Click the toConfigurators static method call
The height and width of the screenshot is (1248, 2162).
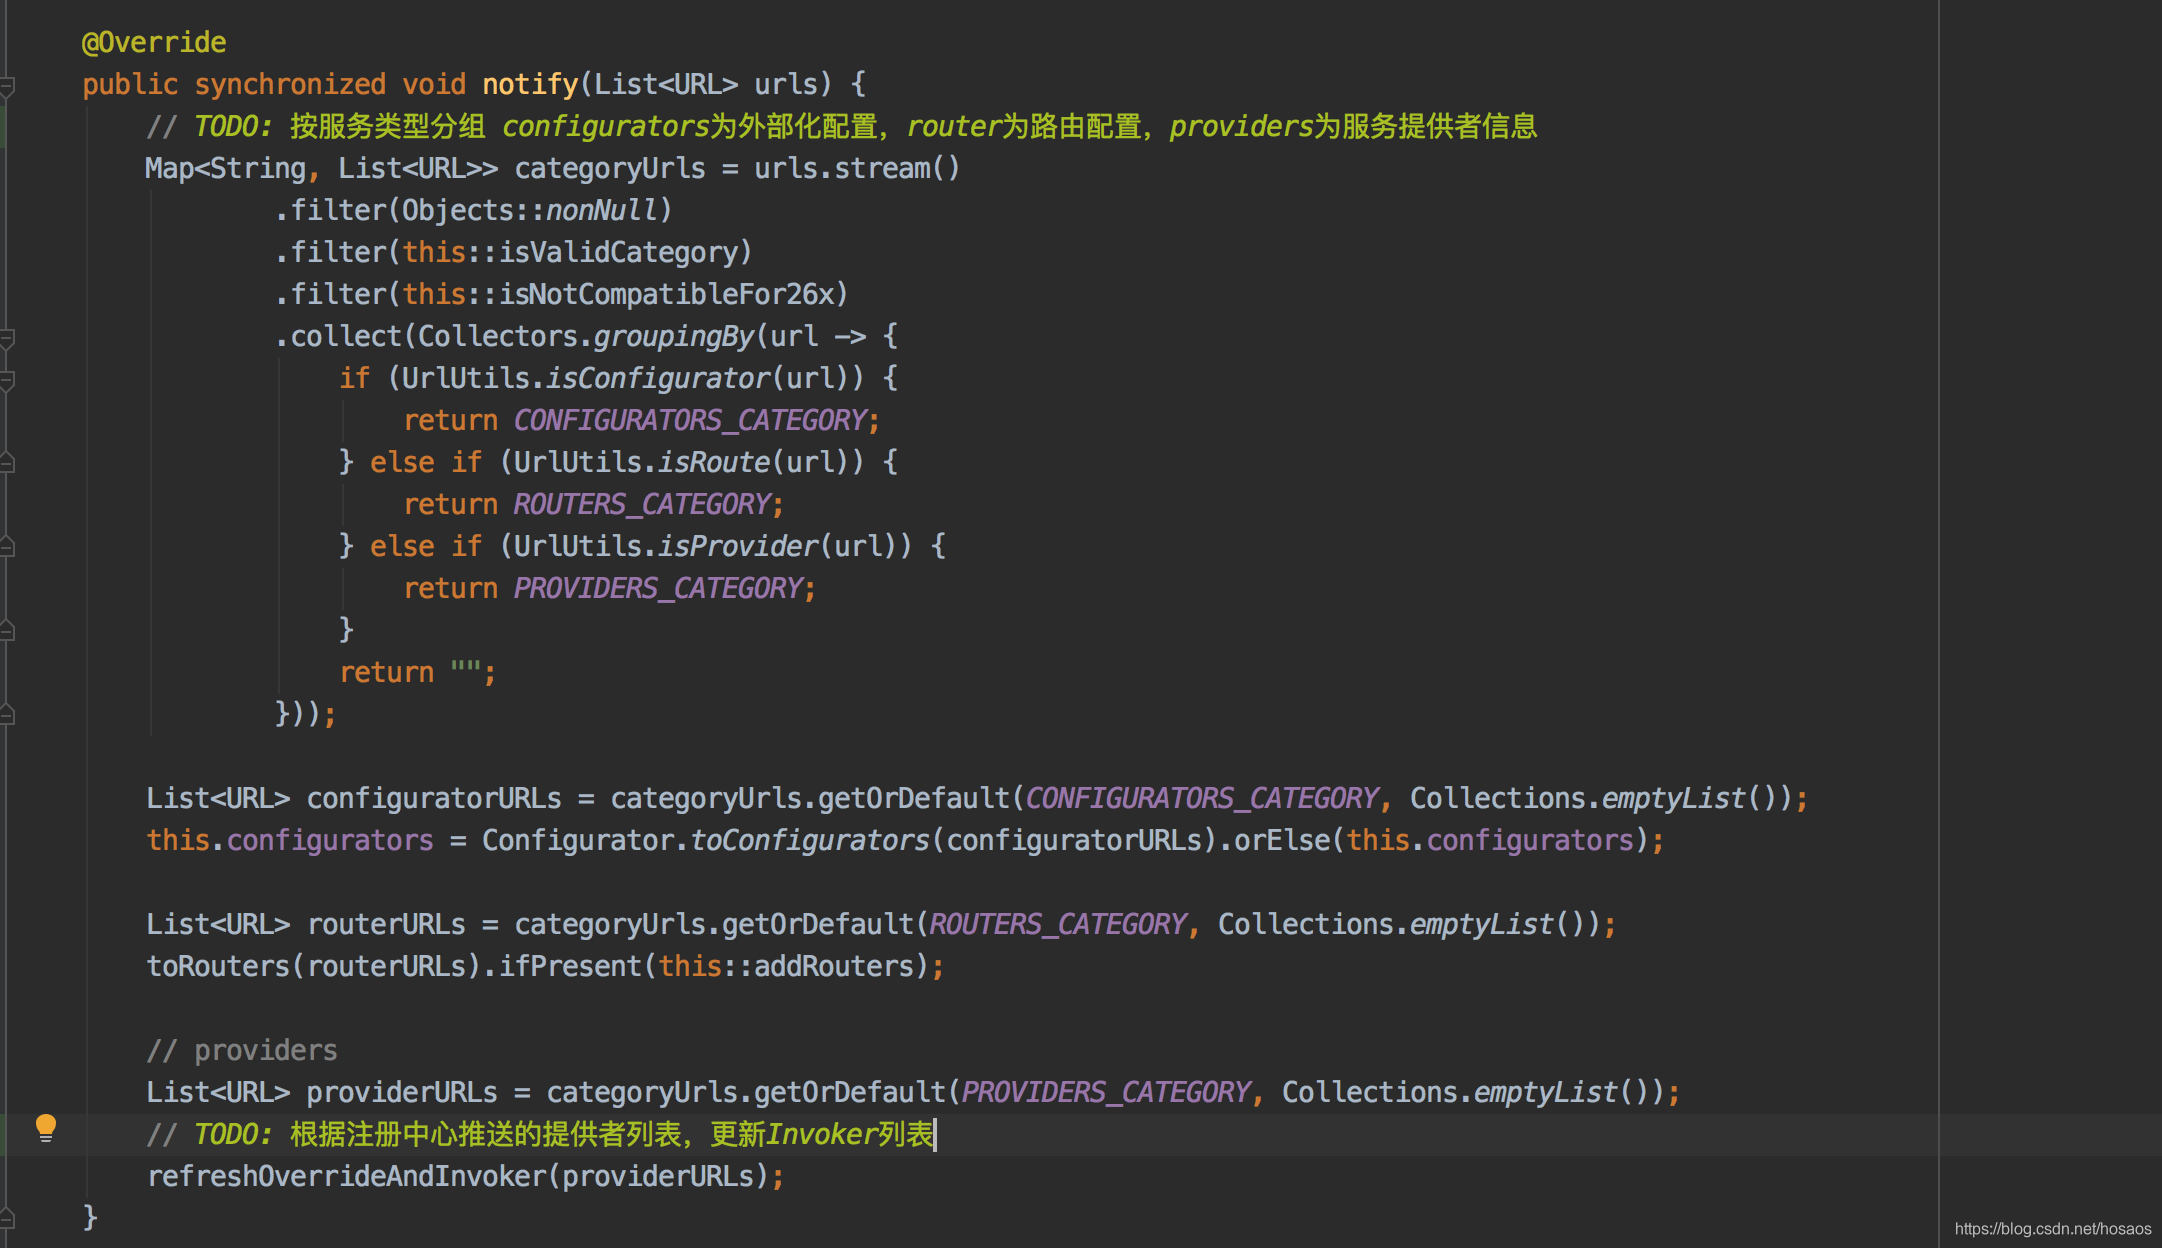click(x=810, y=841)
